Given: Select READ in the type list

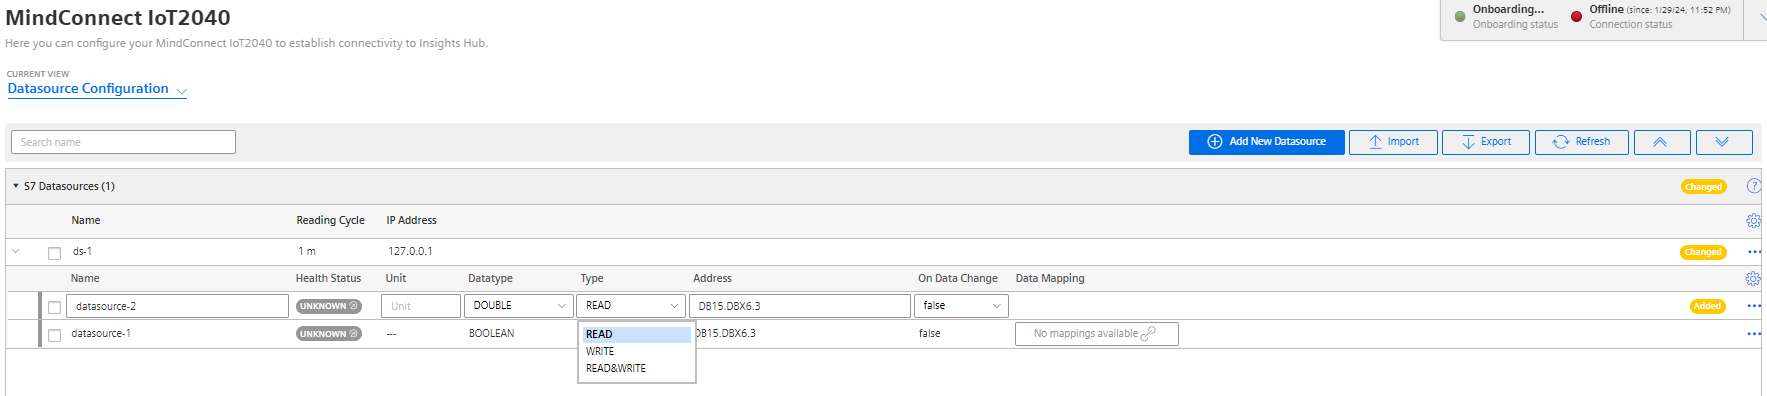Looking at the screenshot, I should point(637,334).
